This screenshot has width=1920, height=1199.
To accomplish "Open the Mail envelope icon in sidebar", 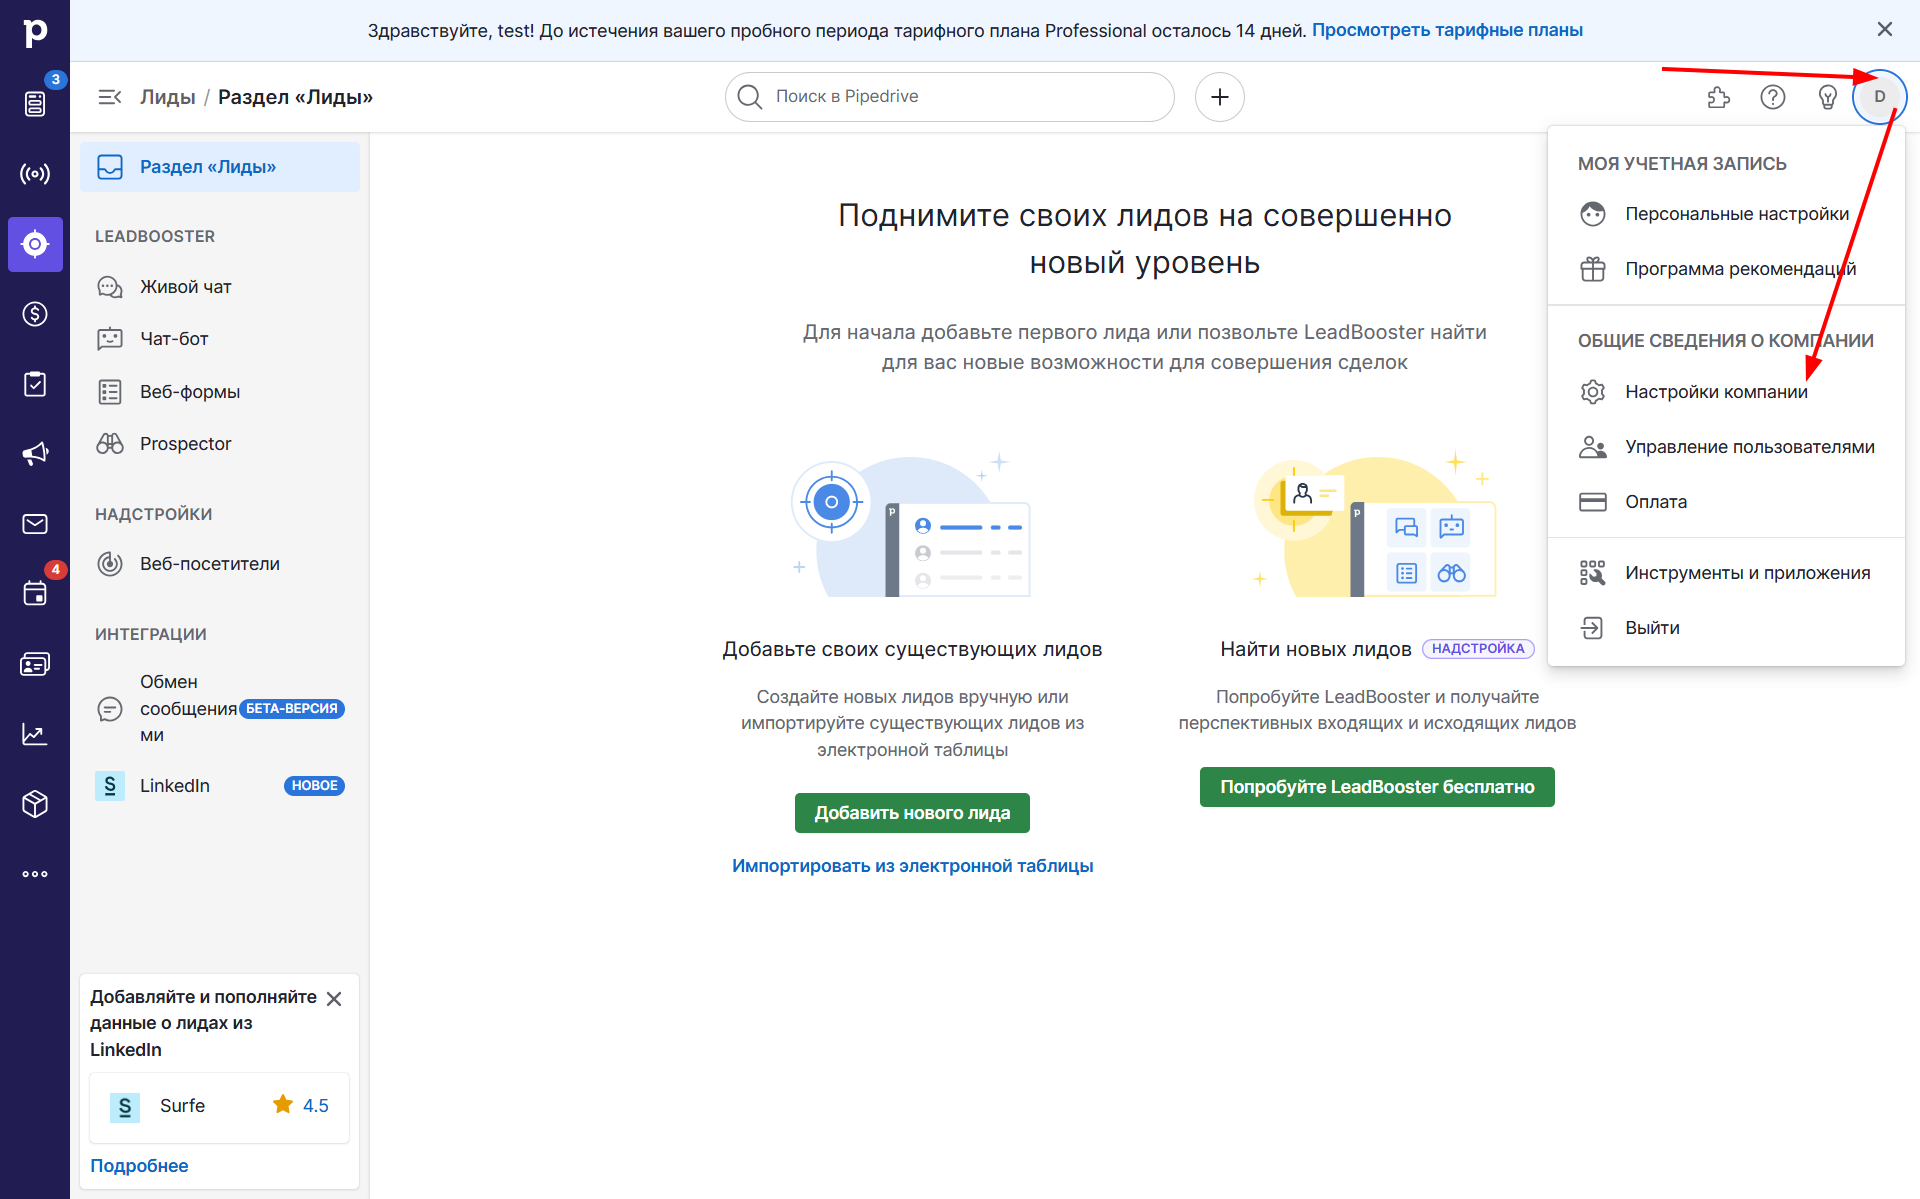I will [x=35, y=524].
